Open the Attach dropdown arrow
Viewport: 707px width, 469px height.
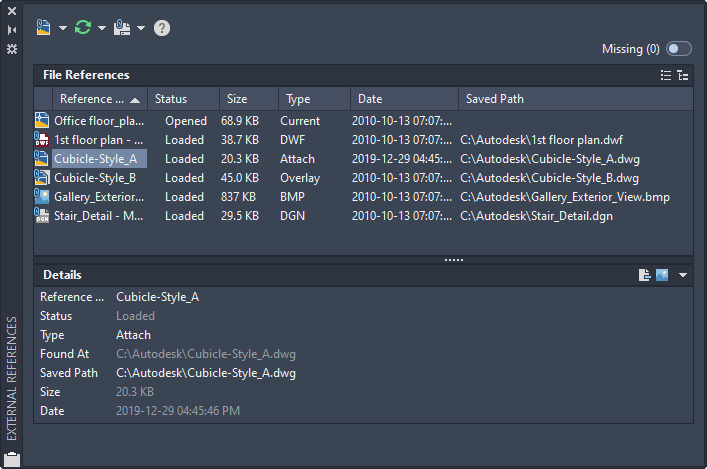(x=63, y=28)
